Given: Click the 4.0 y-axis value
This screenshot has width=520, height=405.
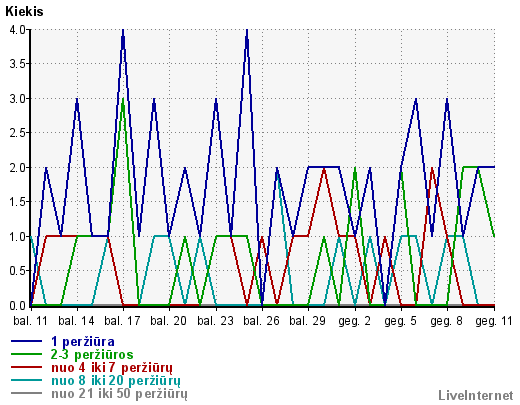Looking at the screenshot, I should pyautogui.click(x=18, y=30).
